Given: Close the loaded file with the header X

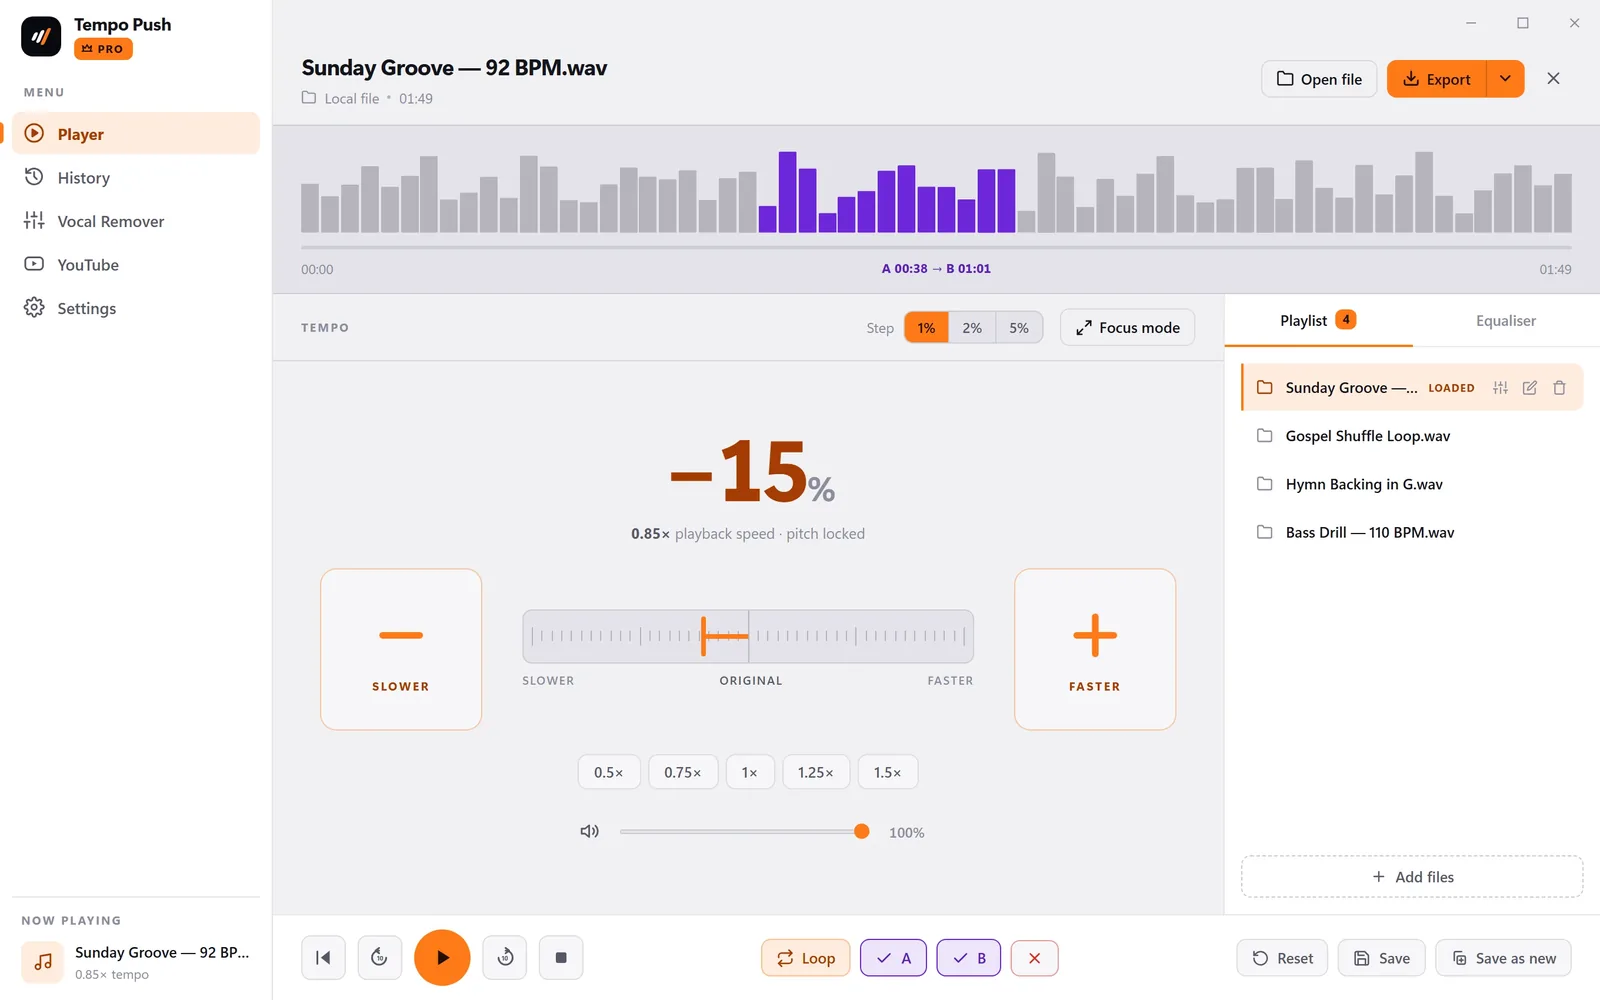Looking at the screenshot, I should click(x=1553, y=79).
